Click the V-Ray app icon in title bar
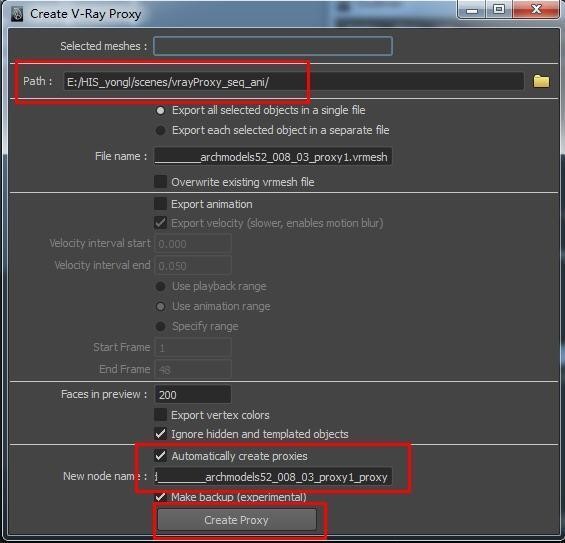Image resolution: width=565 pixels, height=543 pixels. coord(17,14)
